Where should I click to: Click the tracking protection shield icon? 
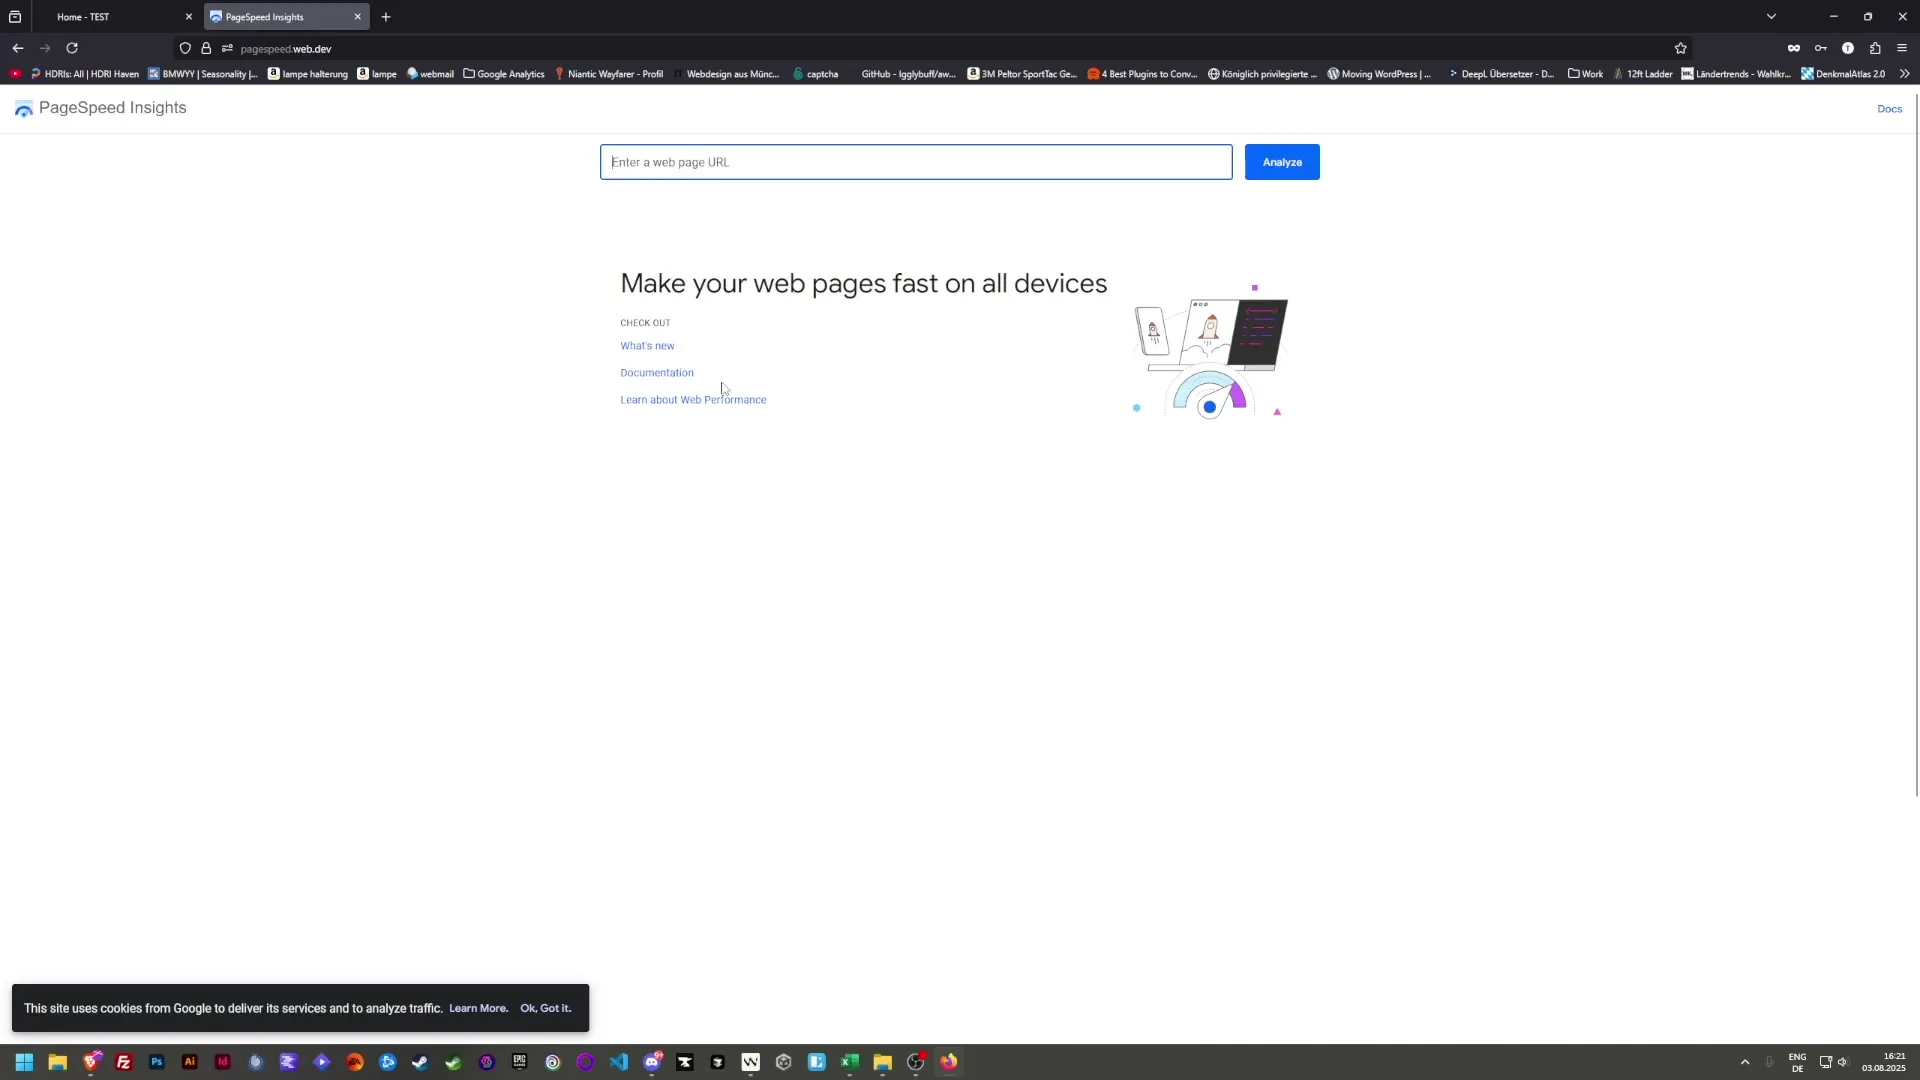tap(185, 48)
